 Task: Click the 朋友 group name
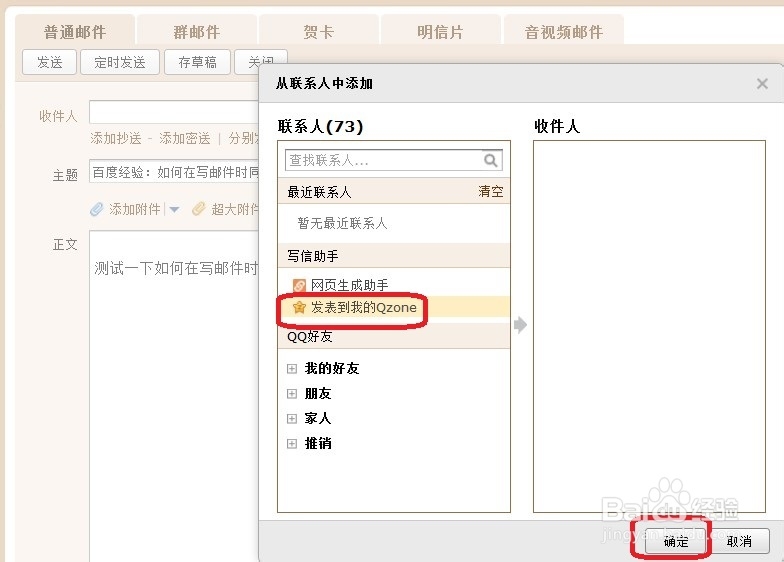[318, 394]
